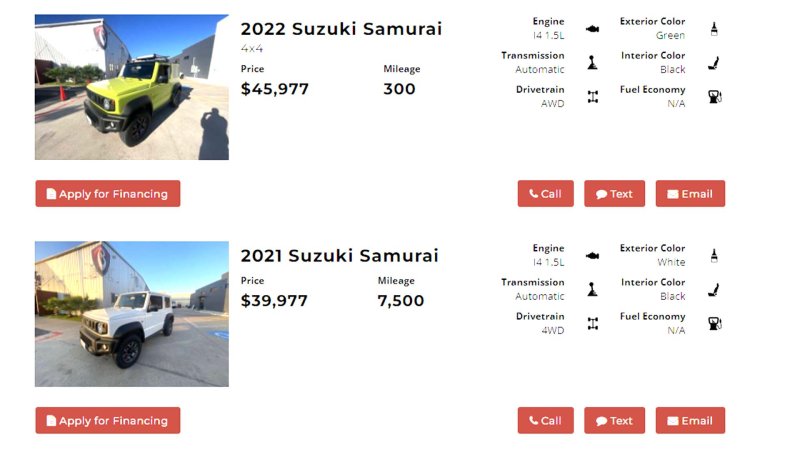Send a Text about the 2022 Samurai
The width and height of the screenshot is (800, 450).
(x=614, y=194)
